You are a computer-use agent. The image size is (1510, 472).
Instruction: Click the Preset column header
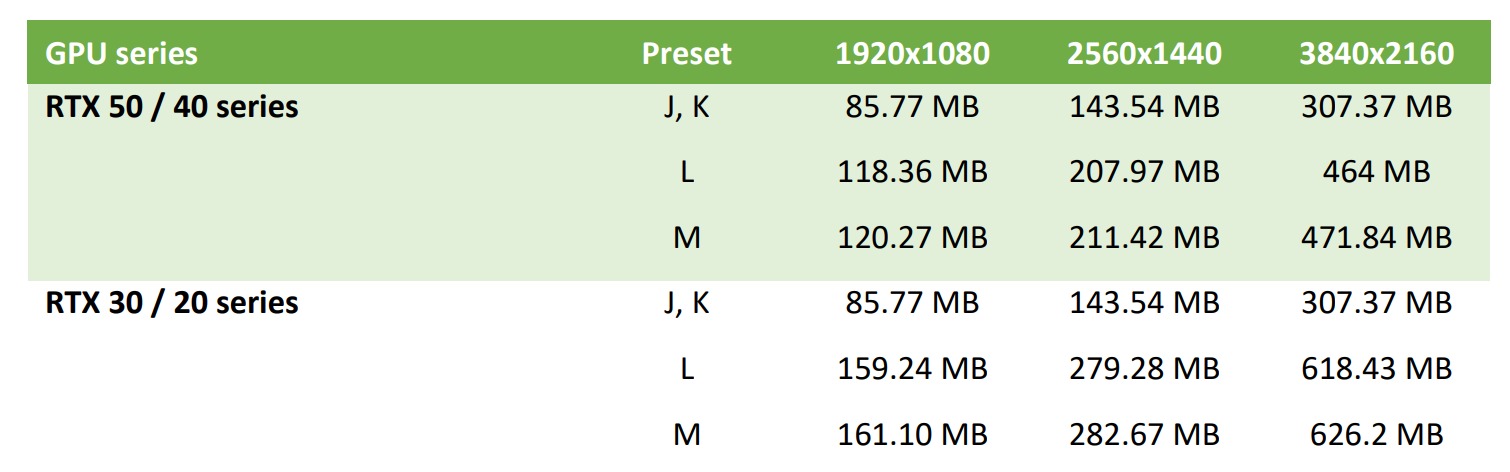coord(686,53)
